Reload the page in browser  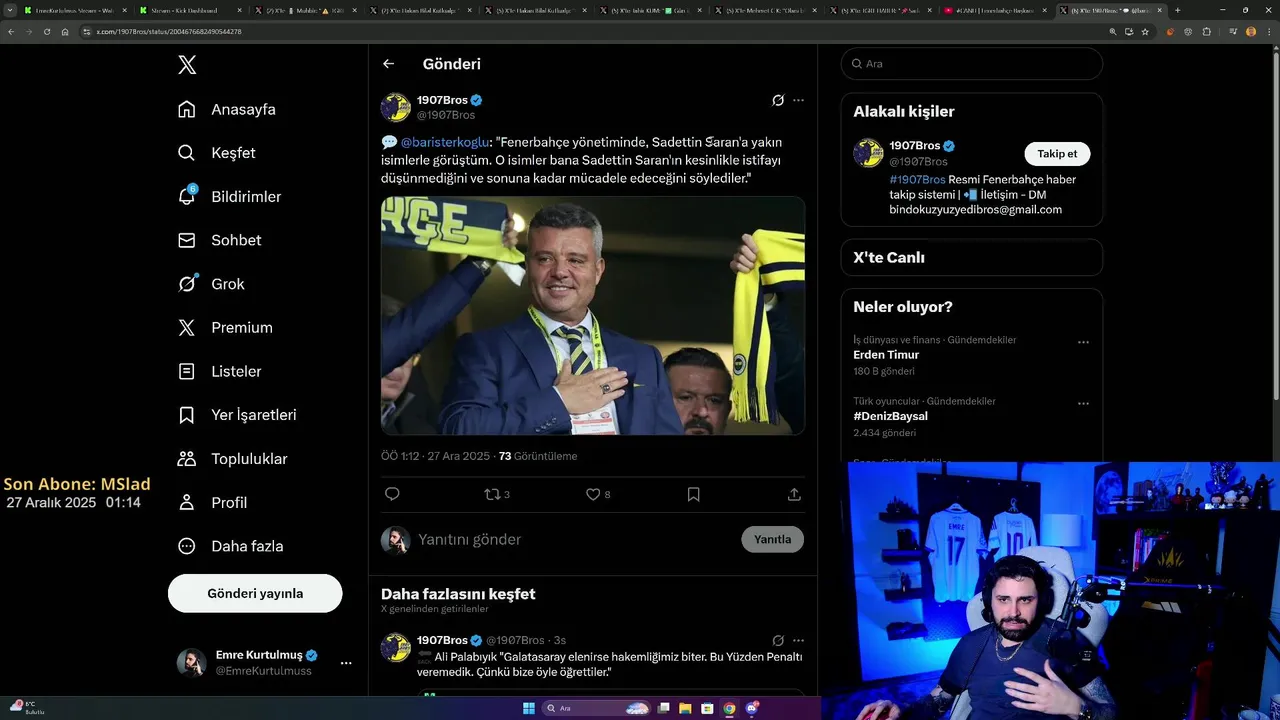point(46,32)
